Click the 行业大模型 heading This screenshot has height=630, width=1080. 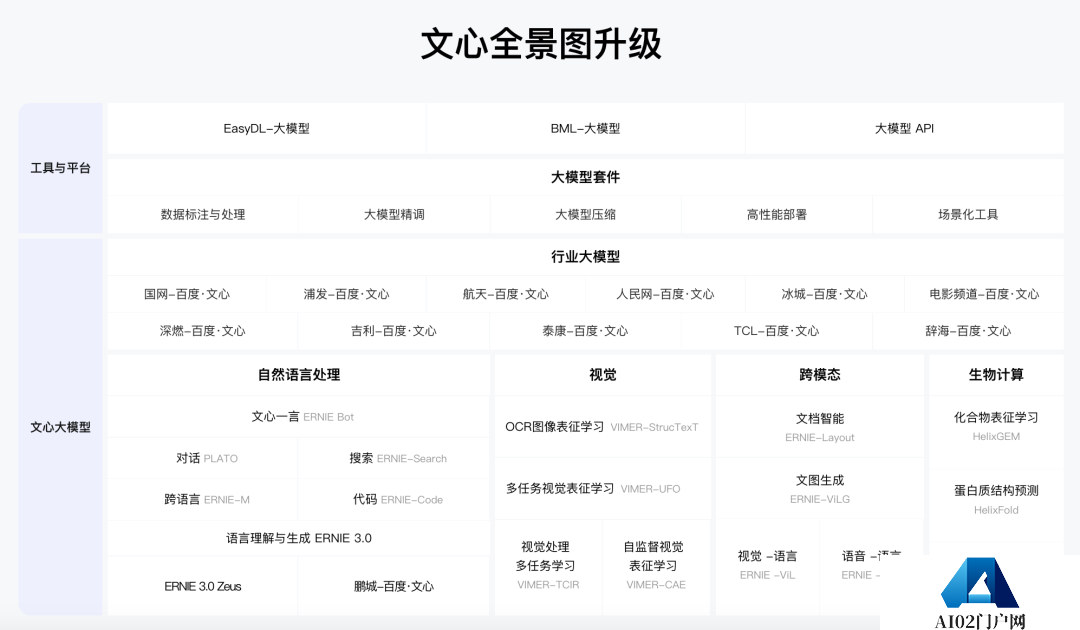(x=585, y=257)
